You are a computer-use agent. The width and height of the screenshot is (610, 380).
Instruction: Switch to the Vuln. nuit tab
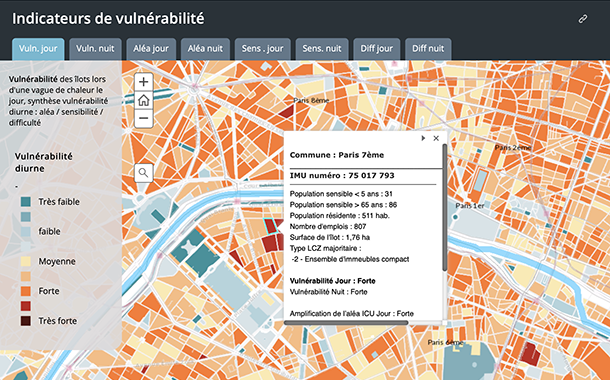95,49
